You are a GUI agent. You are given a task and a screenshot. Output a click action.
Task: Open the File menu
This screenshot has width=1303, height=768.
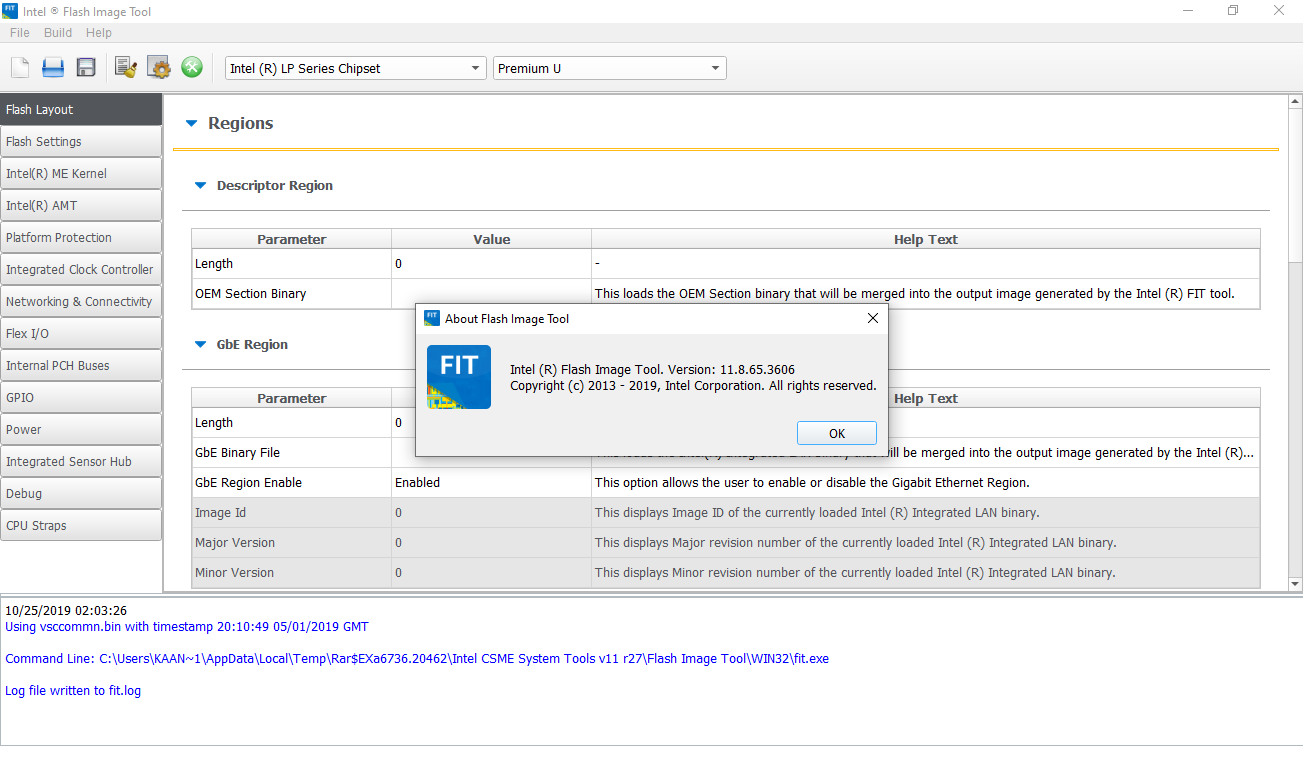[20, 33]
